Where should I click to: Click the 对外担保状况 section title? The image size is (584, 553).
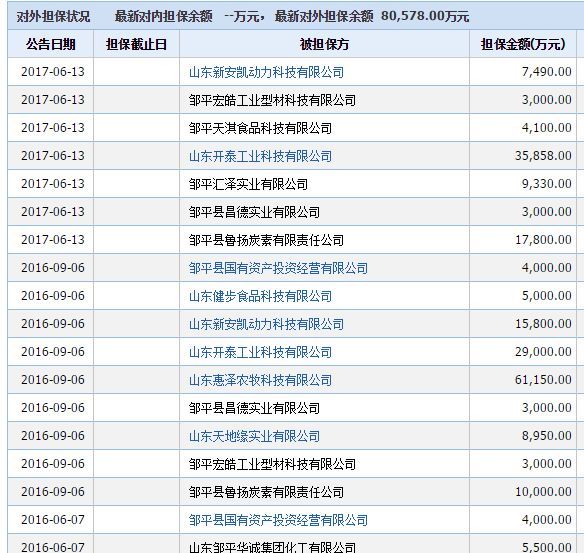tap(53, 16)
